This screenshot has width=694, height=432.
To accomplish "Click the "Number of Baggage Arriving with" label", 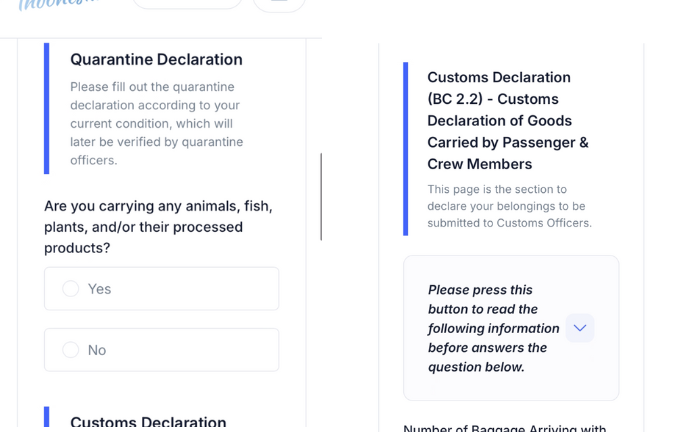I will (504, 428).
